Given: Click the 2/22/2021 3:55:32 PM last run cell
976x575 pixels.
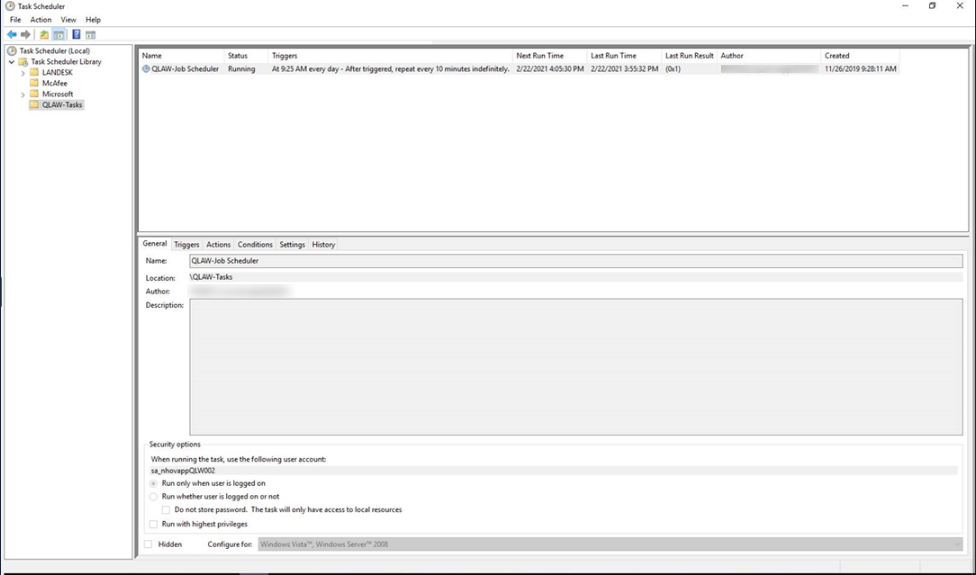Looking at the screenshot, I should 624,69.
